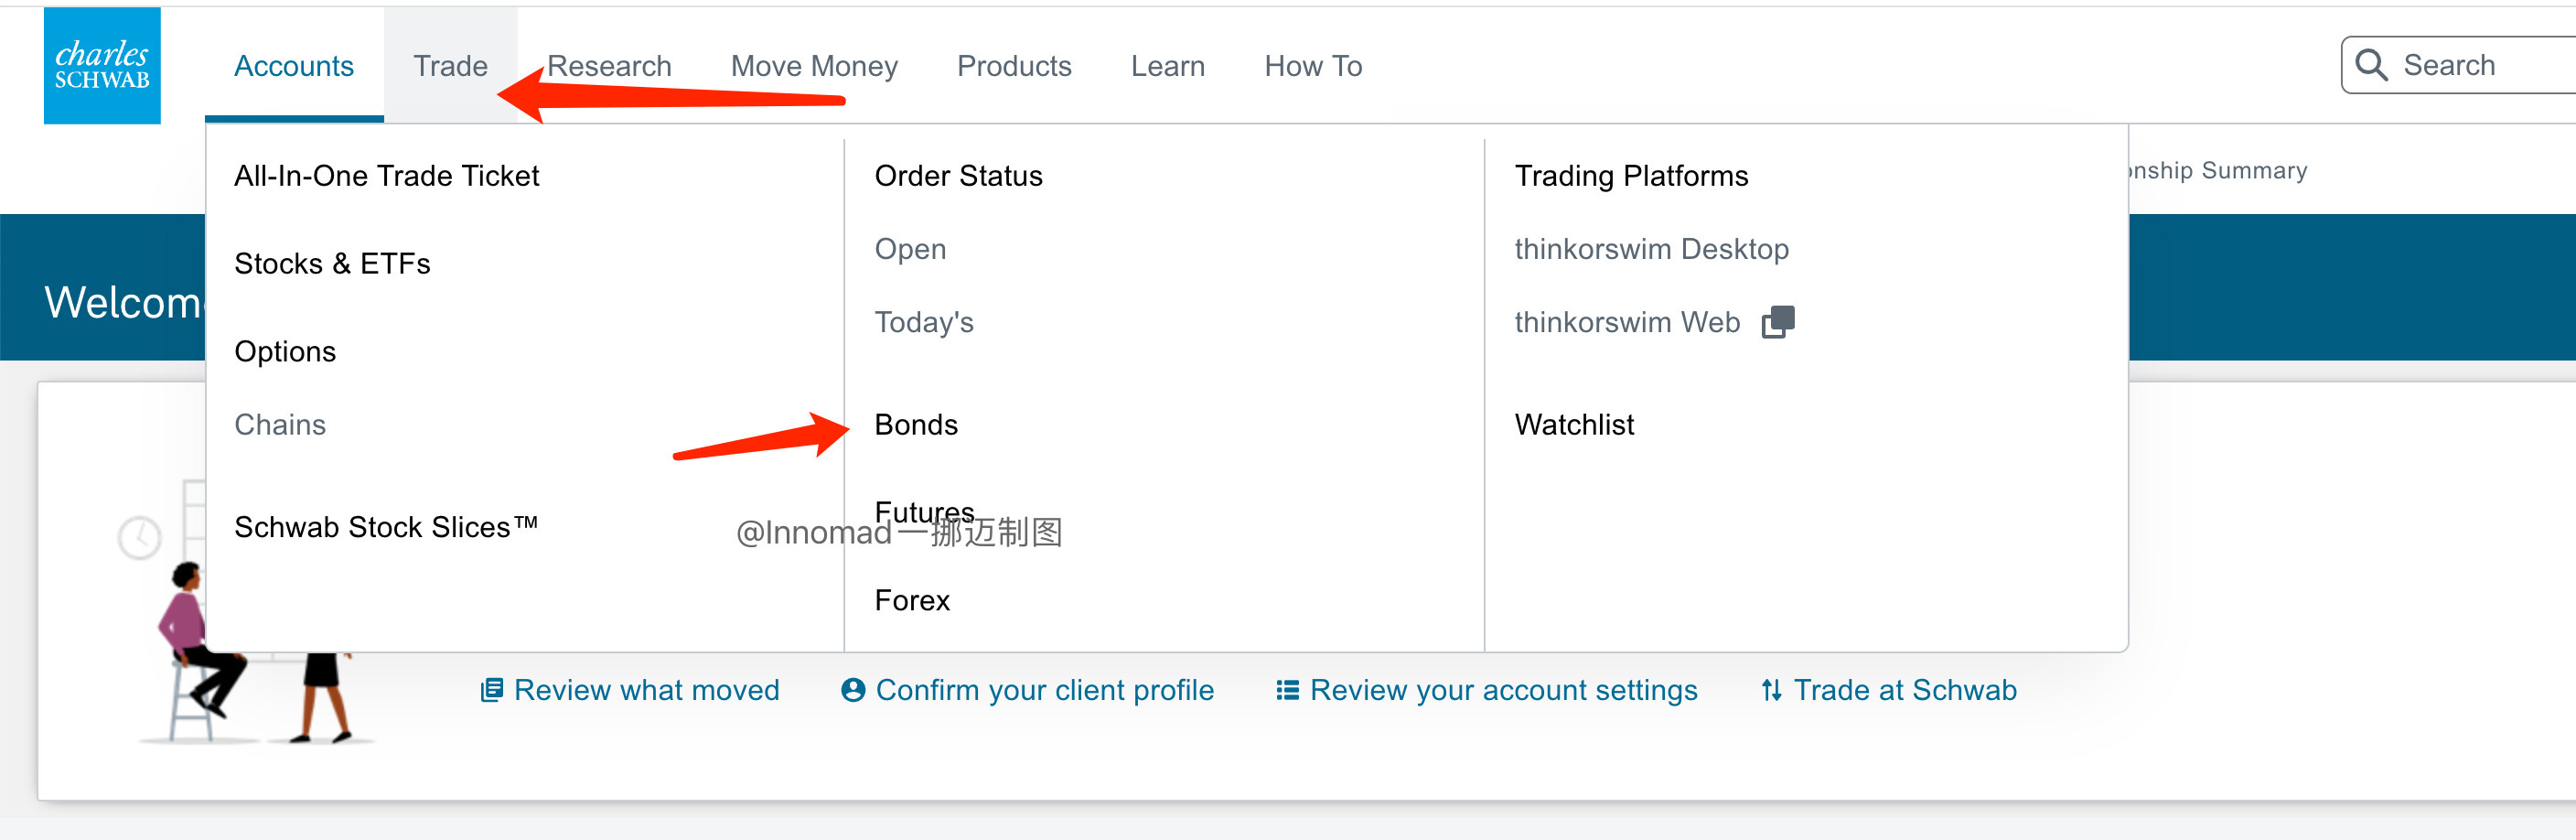Open Watchlist
Screen dimensions: 2576x840
coord(1574,425)
